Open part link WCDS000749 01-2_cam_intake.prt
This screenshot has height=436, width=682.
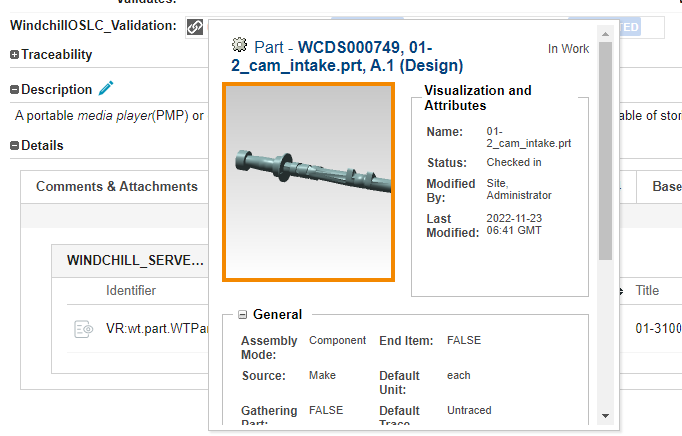point(347,56)
